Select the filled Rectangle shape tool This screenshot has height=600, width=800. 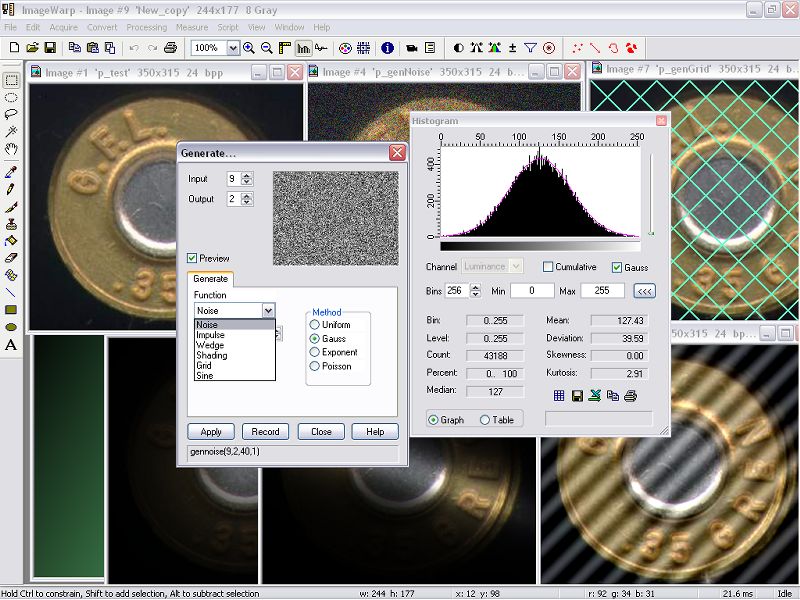pos(11,310)
